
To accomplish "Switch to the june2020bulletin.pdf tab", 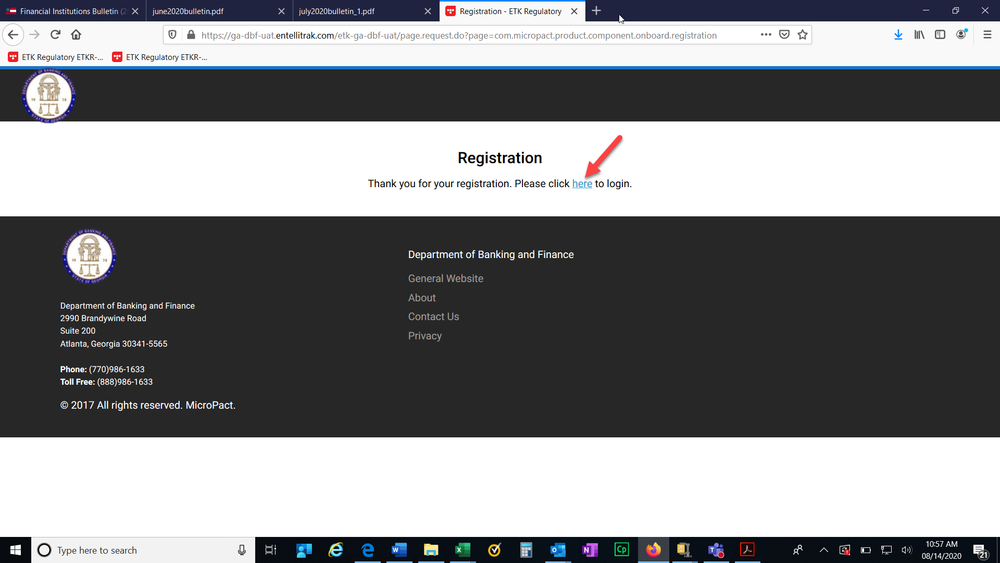I will click(210, 11).
